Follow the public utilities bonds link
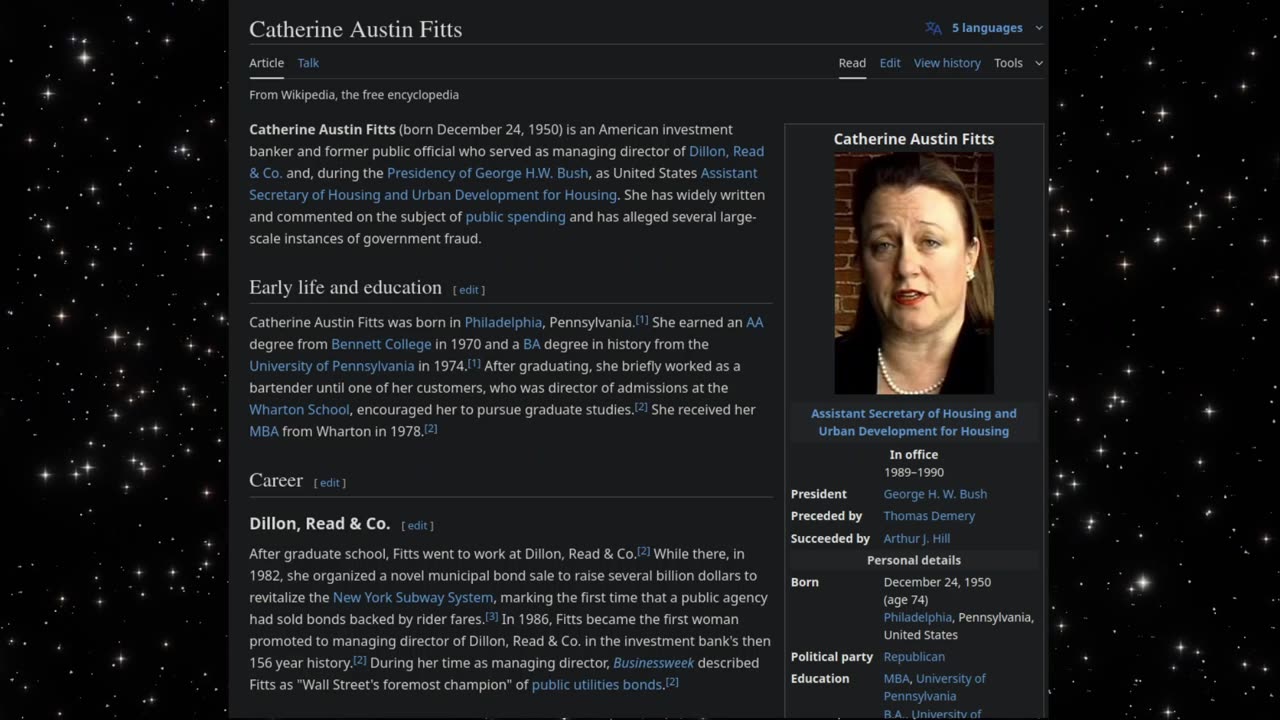This screenshot has width=1280, height=720. pyautogui.click(x=597, y=685)
